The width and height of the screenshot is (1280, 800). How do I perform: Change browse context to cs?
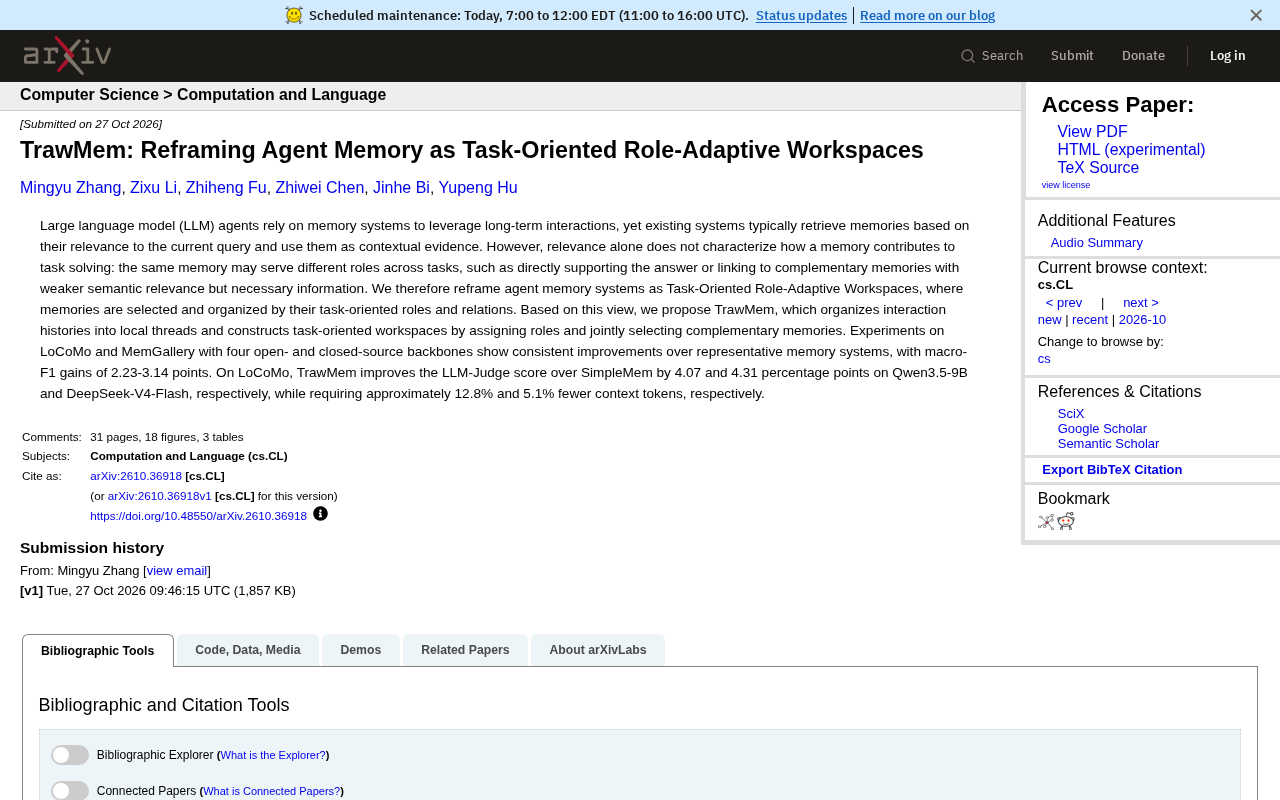pyautogui.click(x=1044, y=359)
